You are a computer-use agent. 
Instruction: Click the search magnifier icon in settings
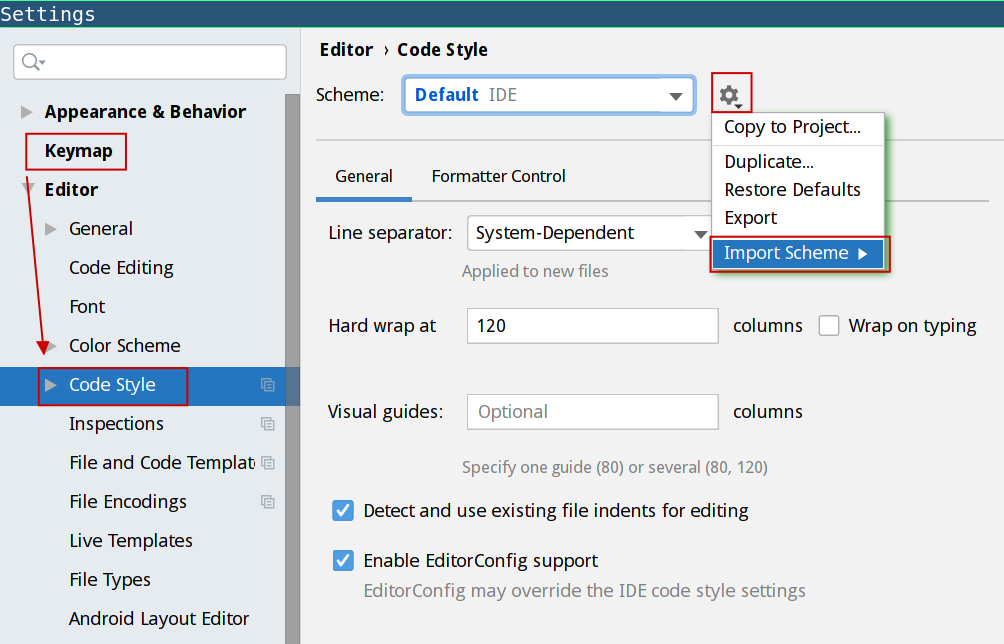tap(32, 62)
